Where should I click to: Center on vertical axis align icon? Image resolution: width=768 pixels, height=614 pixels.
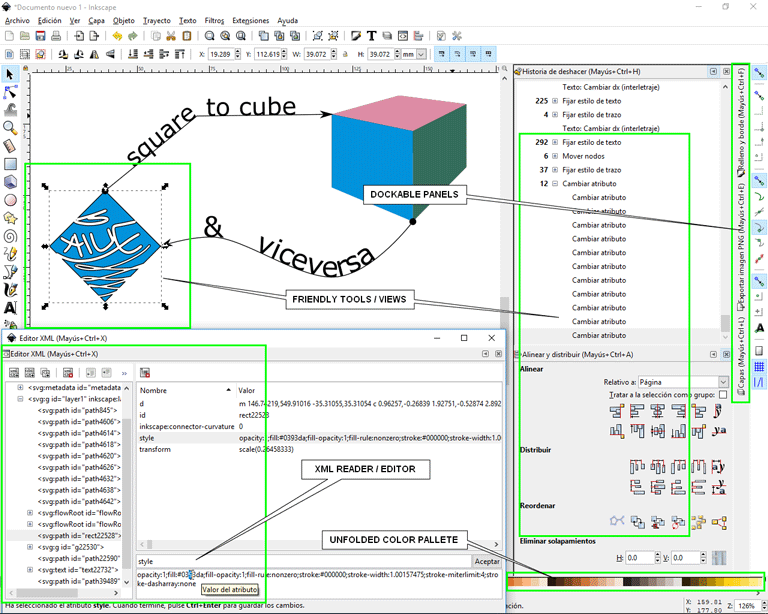coord(658,411)
